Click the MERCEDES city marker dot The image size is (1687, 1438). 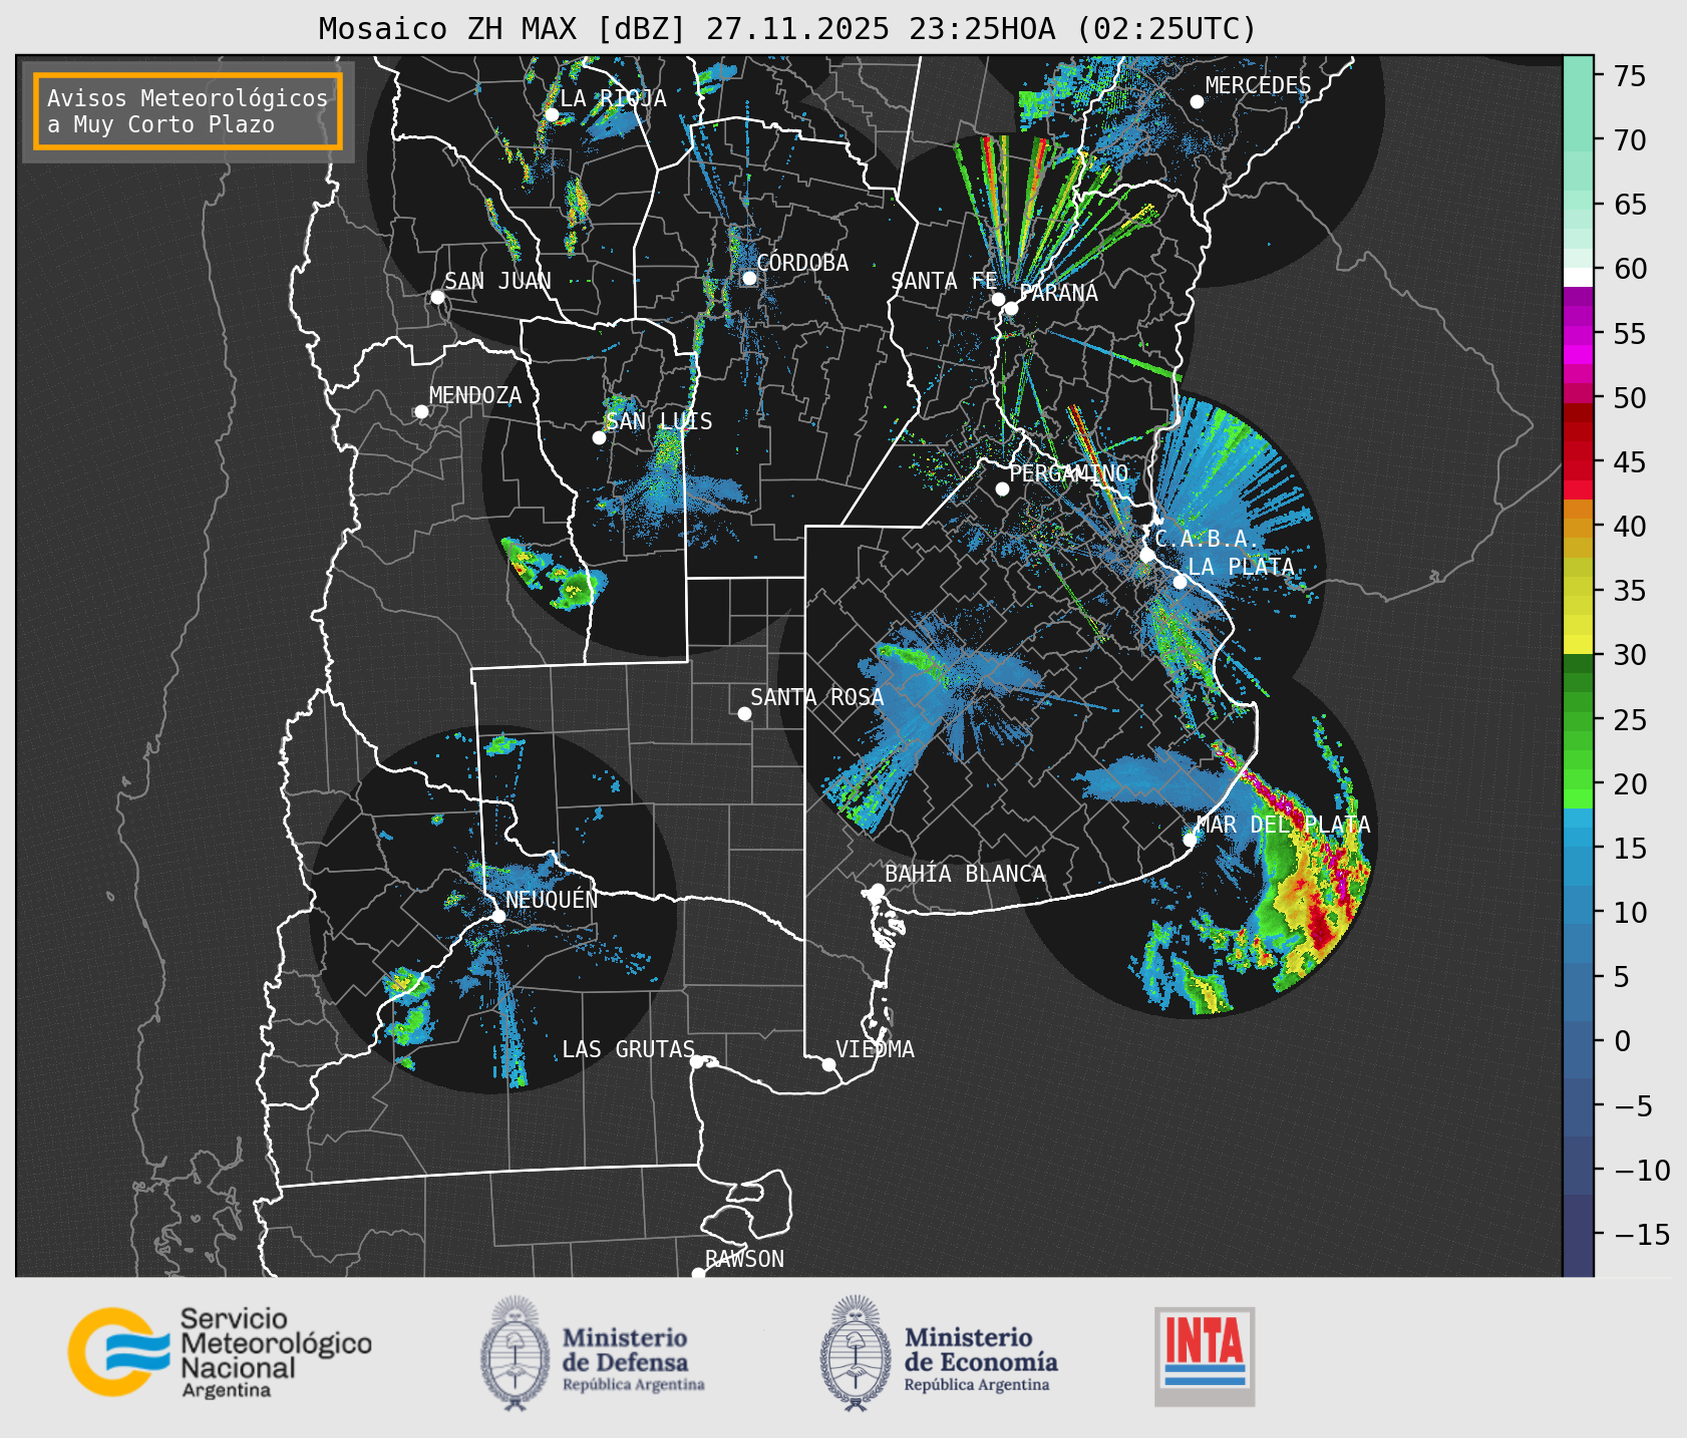(1196, 102)
